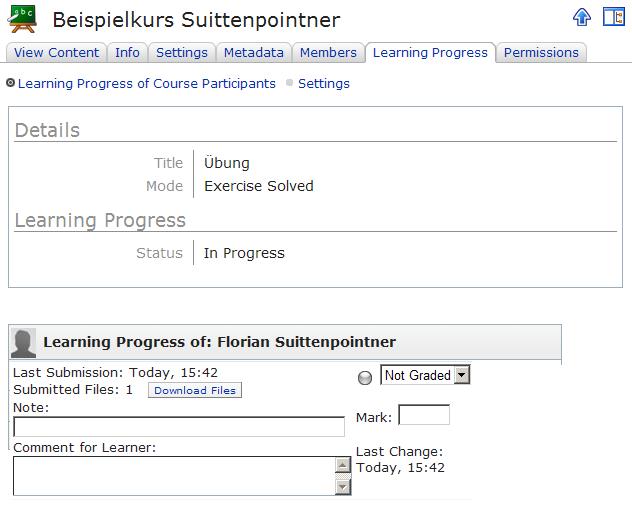Screen dimensions: 632x515
Task: Switch to the View Content tab
Action: 57,53
